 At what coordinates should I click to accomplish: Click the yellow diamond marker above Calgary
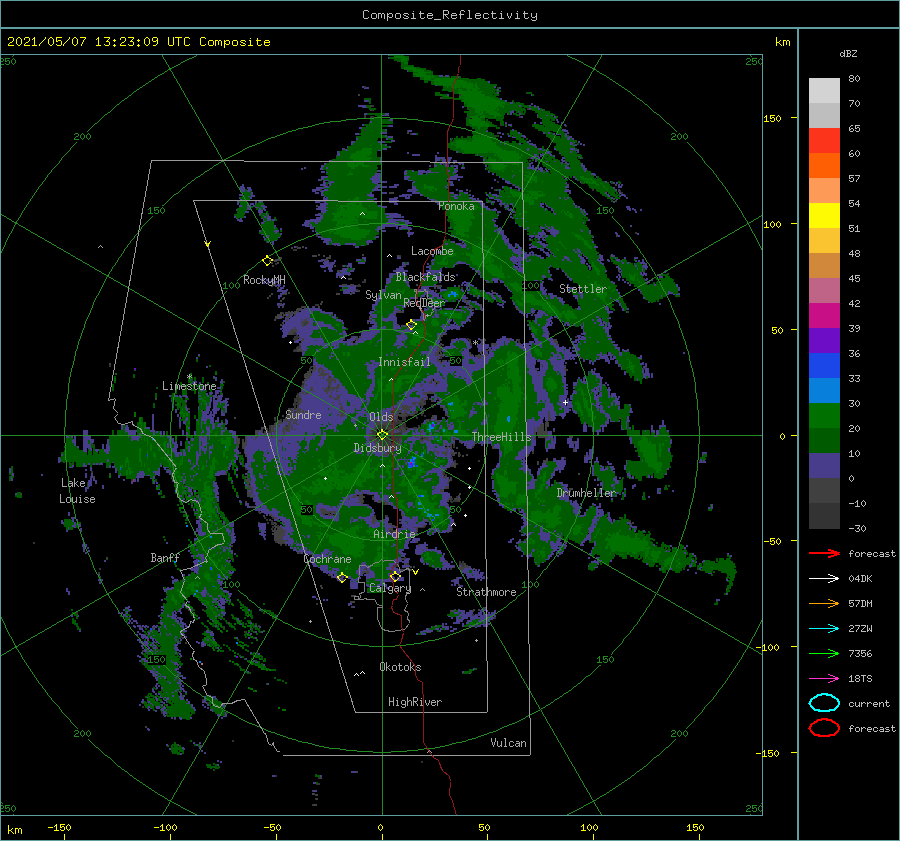(x=395, y=576)
